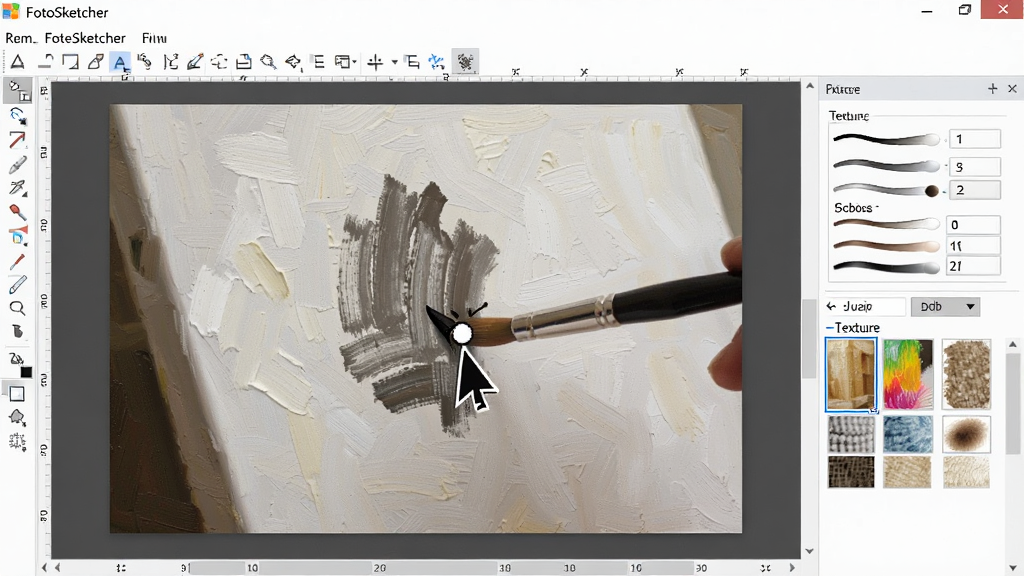Click the align lines icon in the top toolbar
Screen dimensions: 1024x576
tap(319, 62)
